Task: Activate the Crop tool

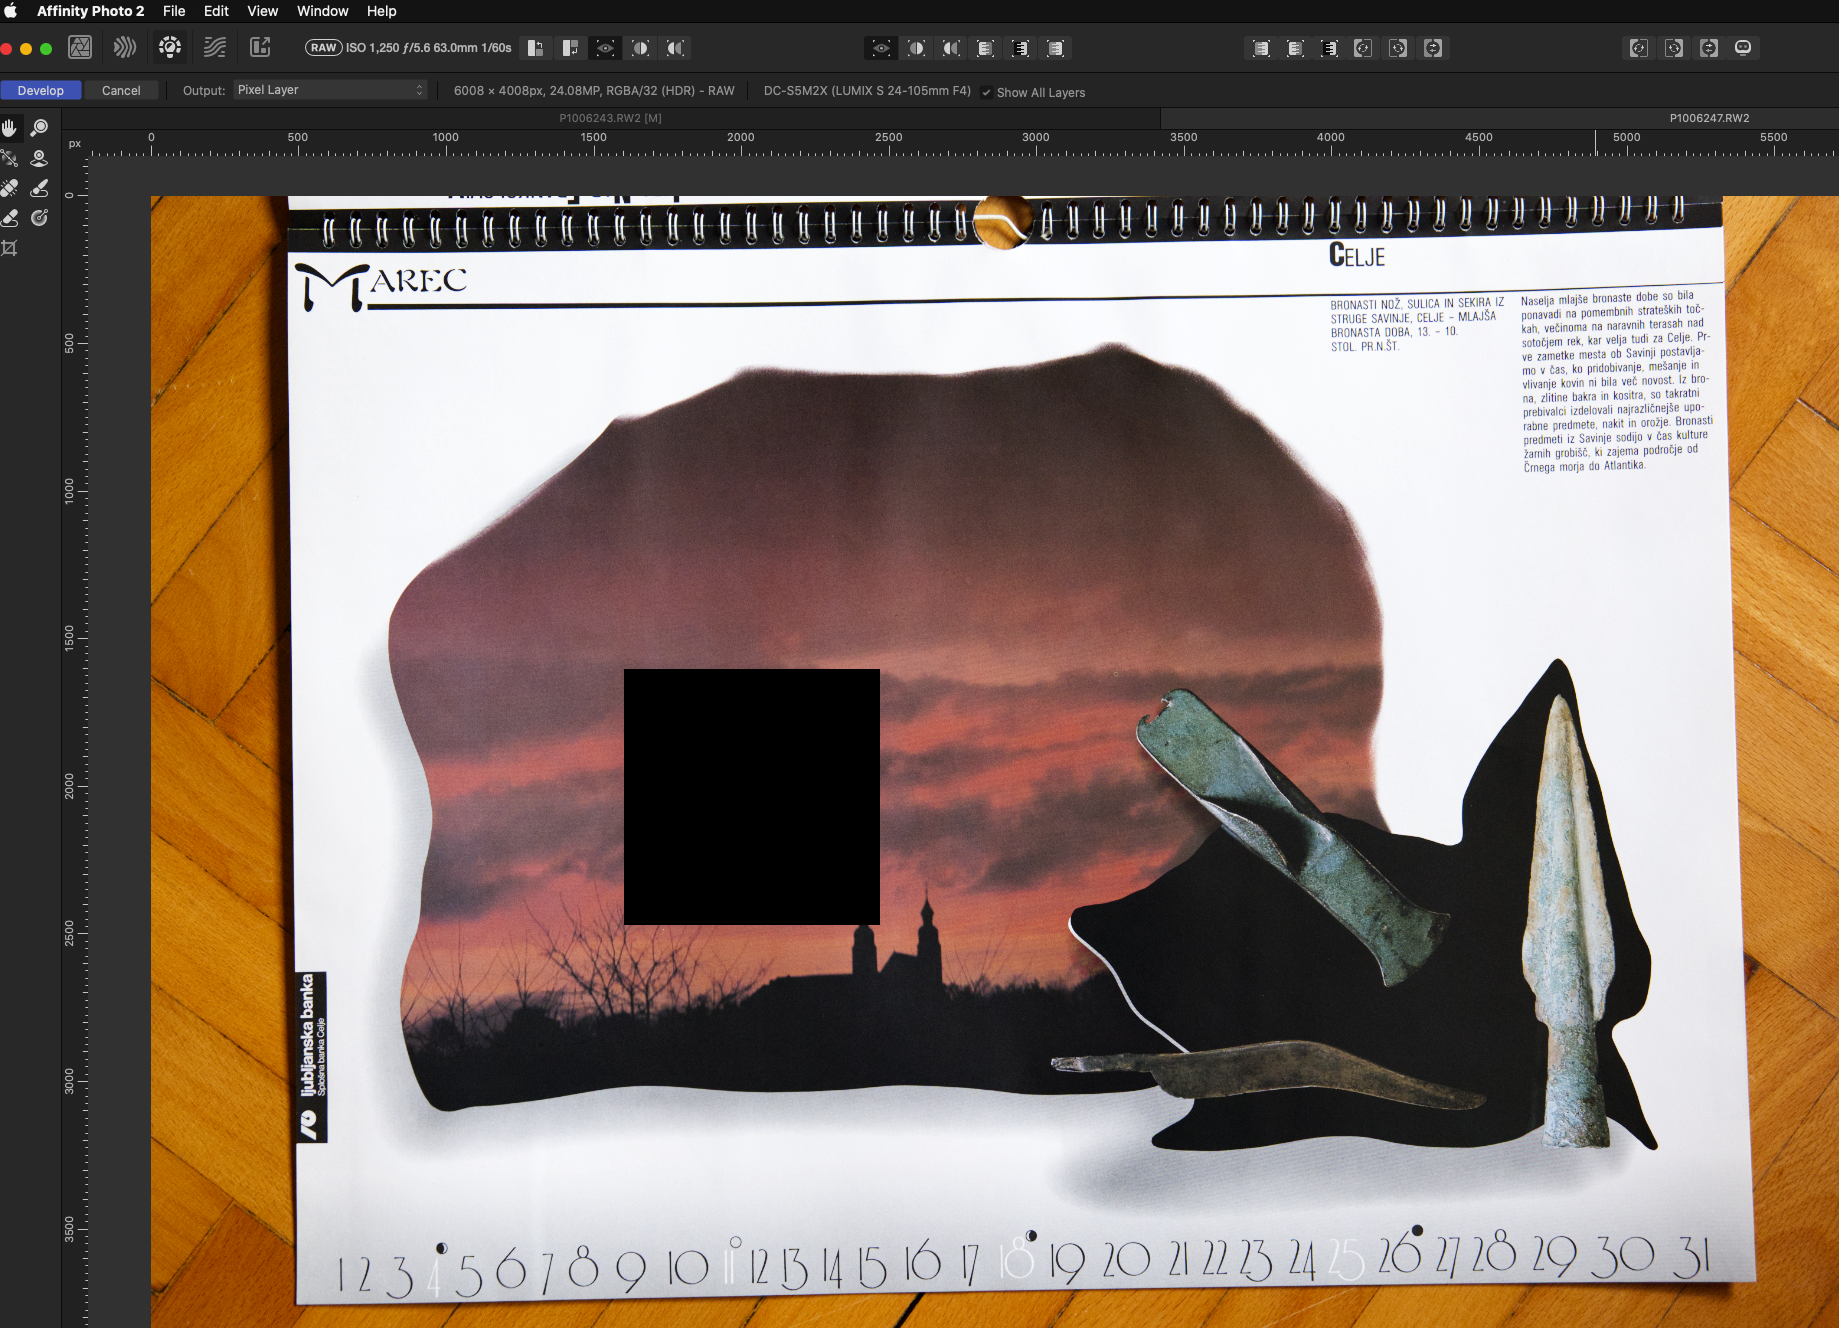Action: pos(10,248)
